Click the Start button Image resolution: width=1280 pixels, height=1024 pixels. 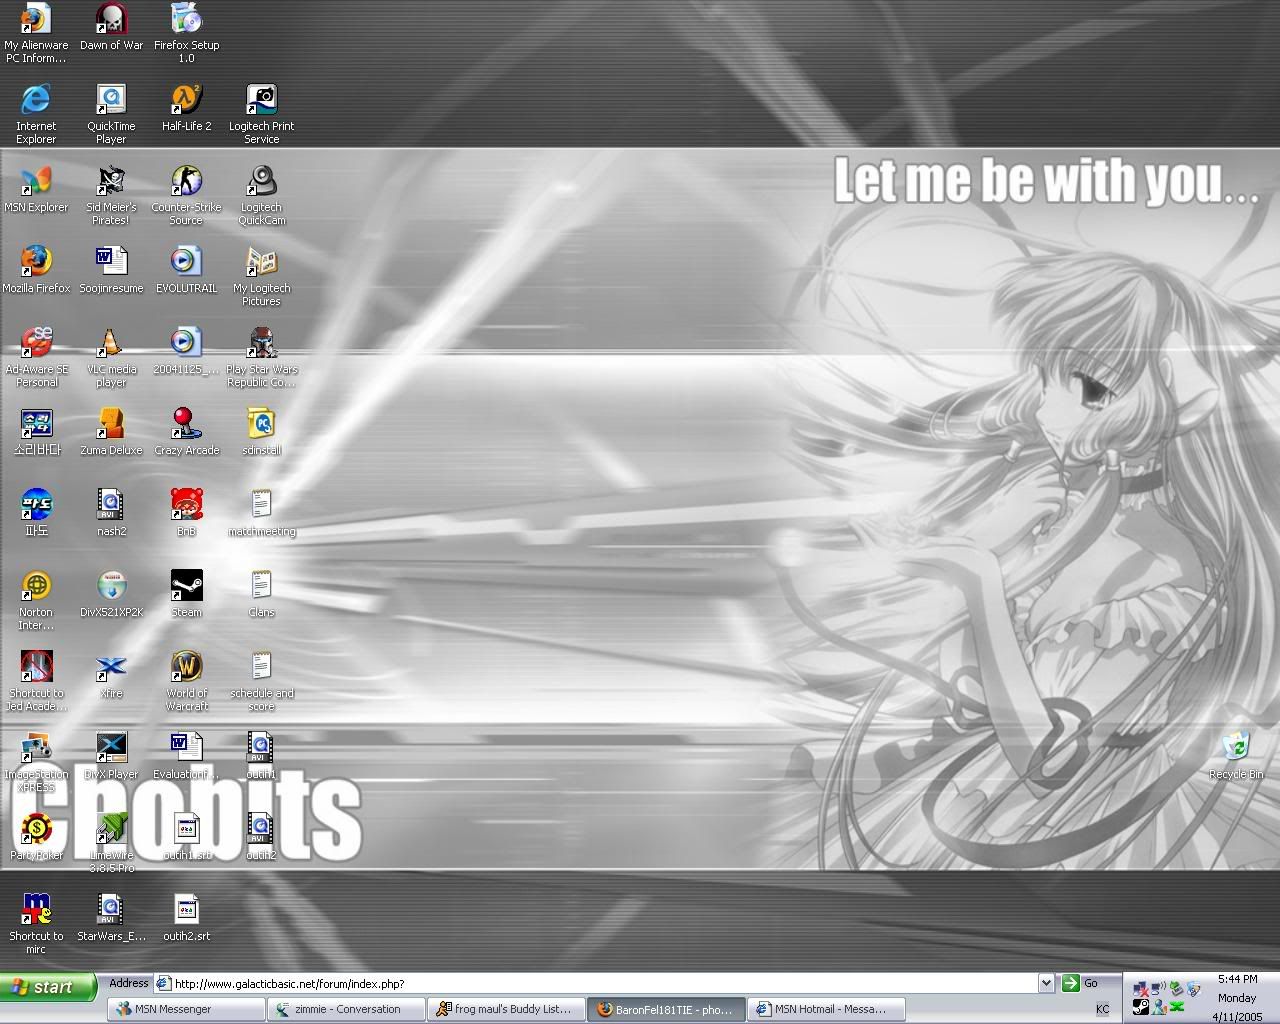[x=47, y=987]
